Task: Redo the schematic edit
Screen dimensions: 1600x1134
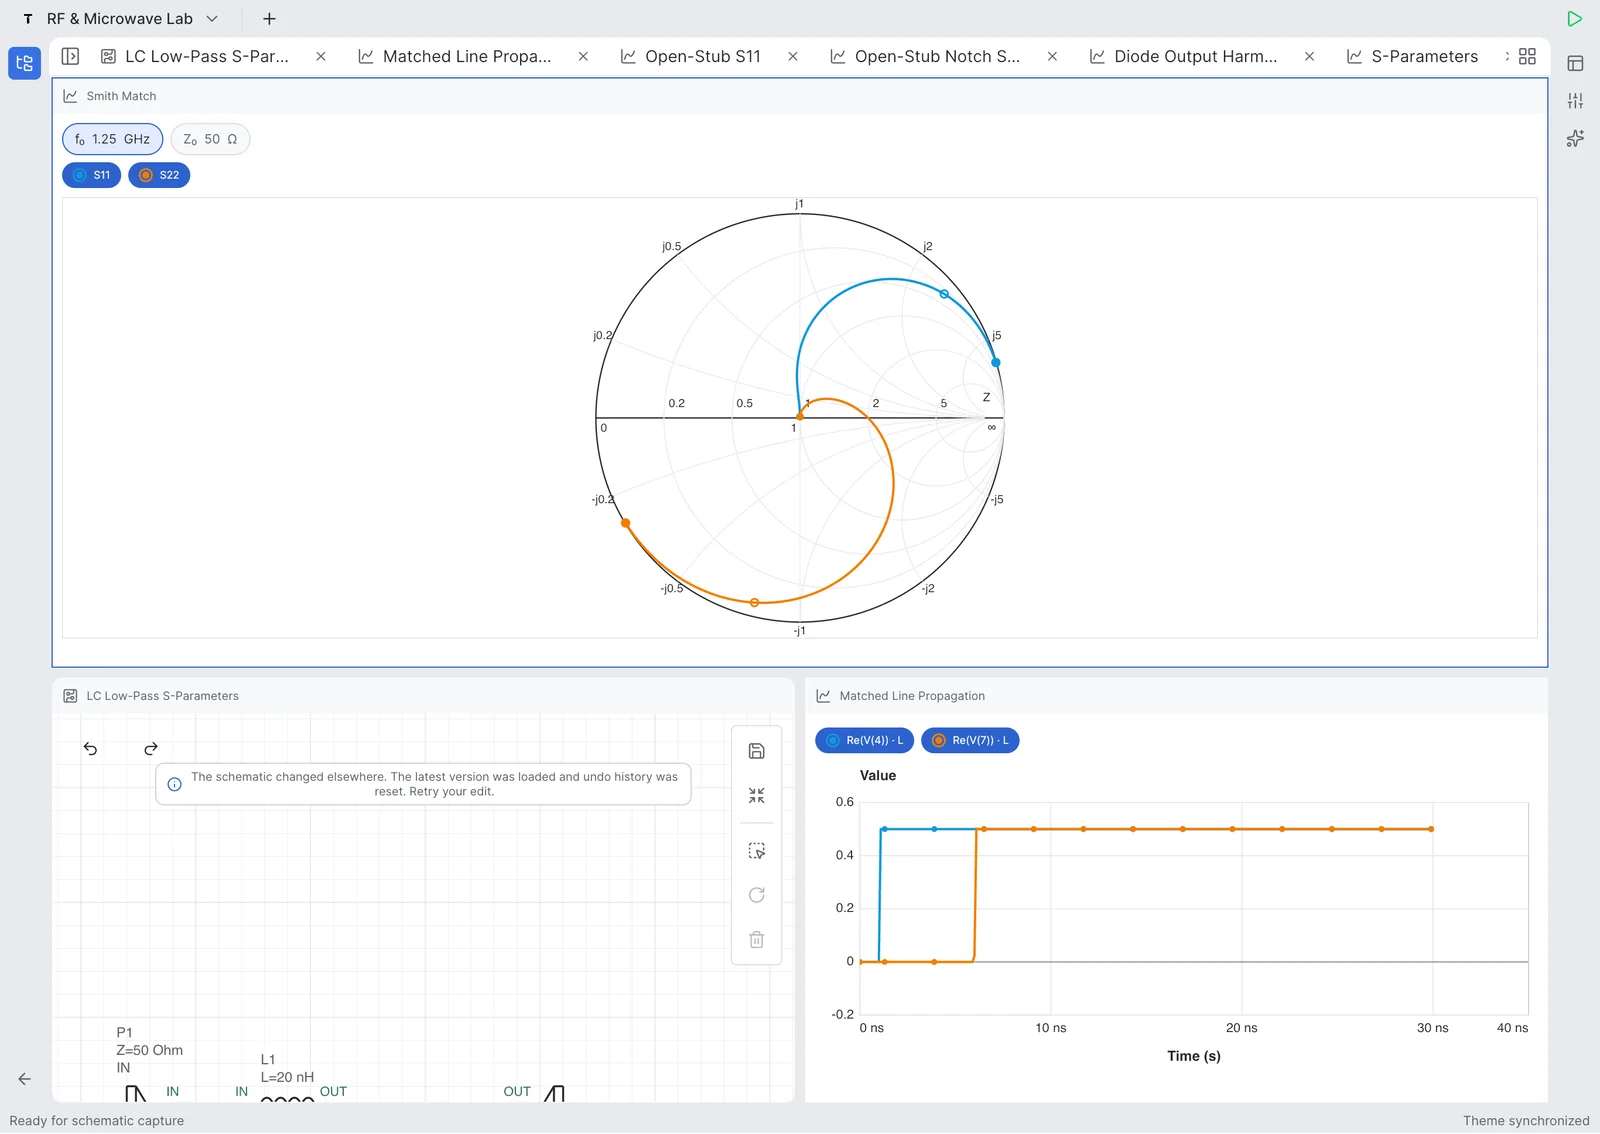Action: point(151,749)
